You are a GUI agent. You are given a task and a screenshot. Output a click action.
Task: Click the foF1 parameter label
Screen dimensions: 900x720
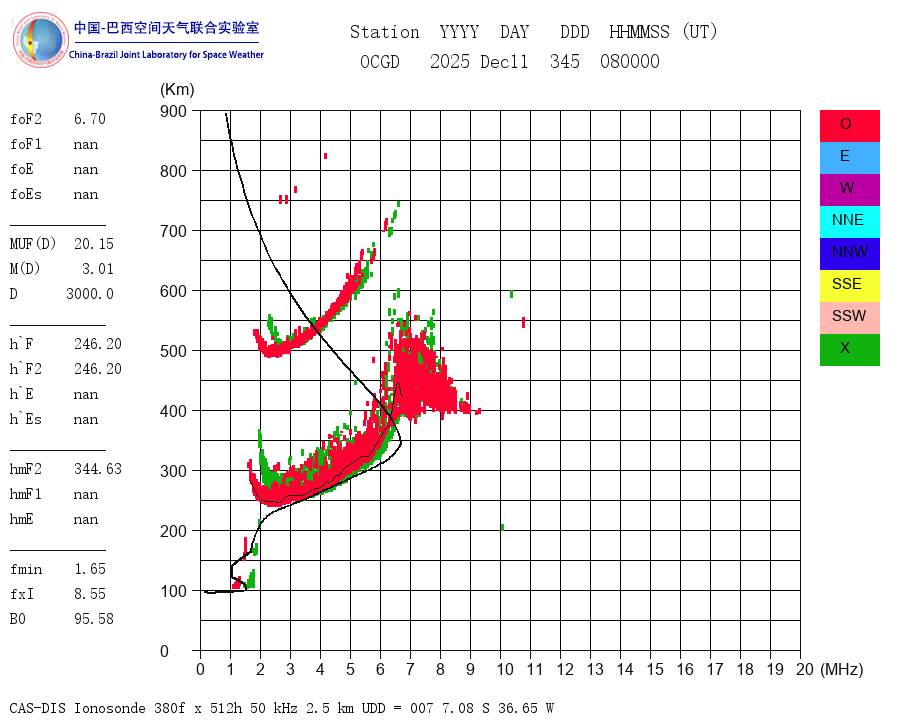pyautogui.click(x=26, y=144)
